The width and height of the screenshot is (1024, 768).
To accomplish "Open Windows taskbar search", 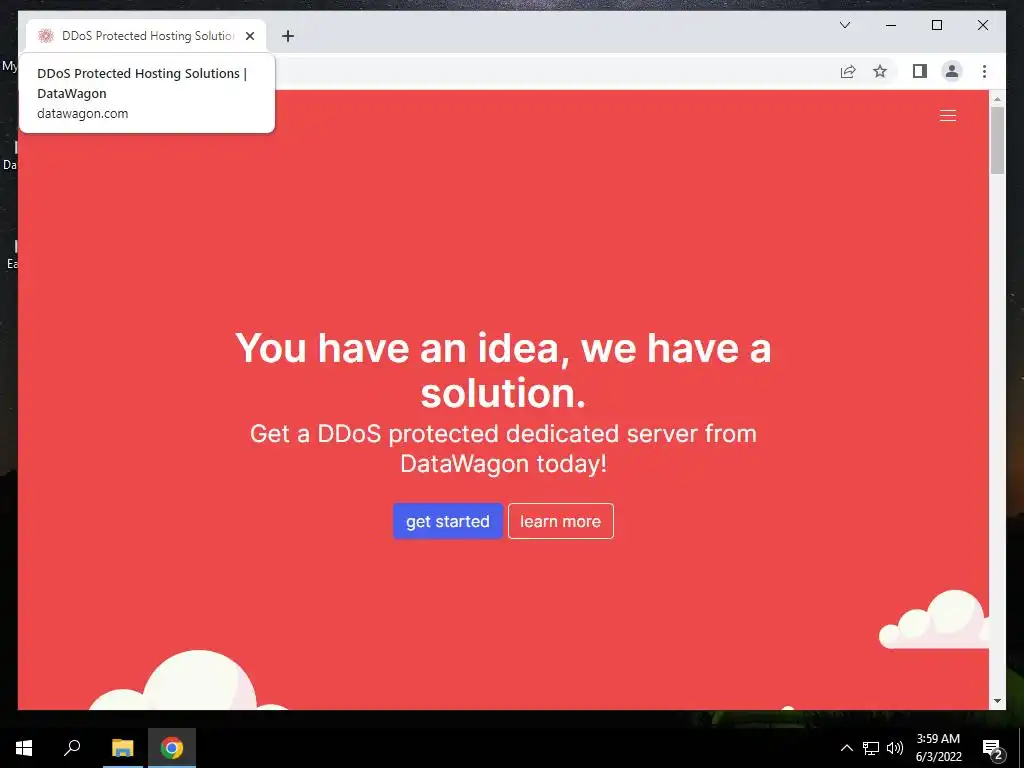I will point(72,748).
